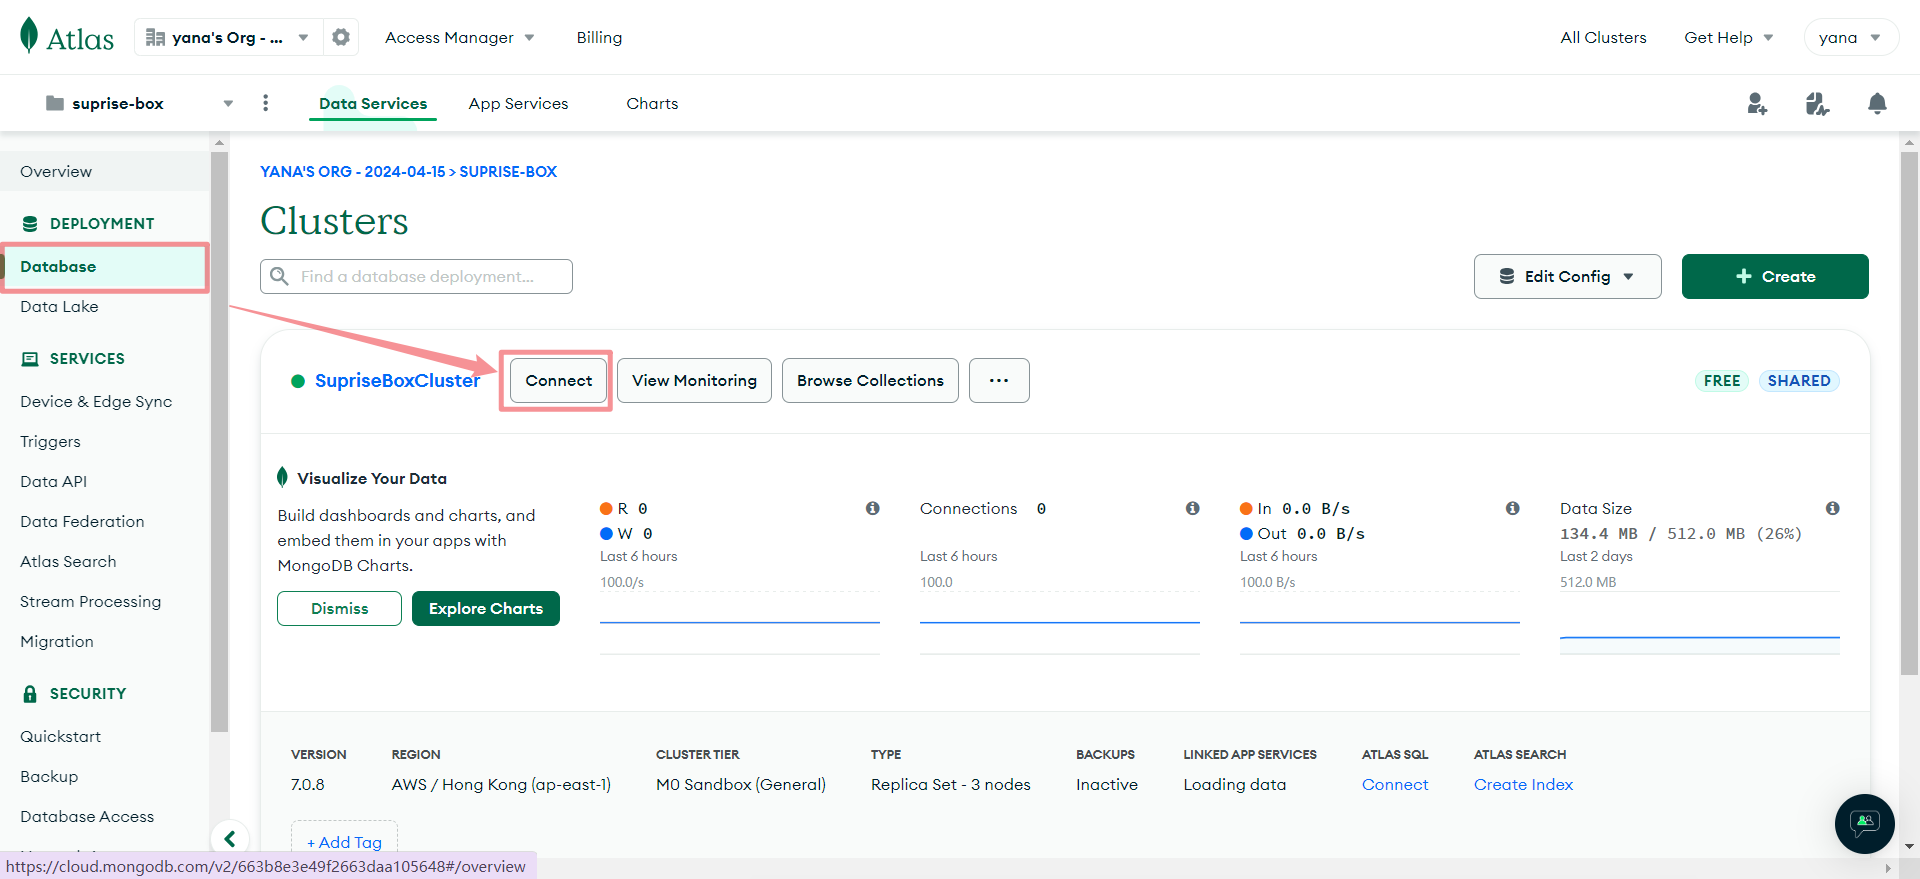Switch to App Services tab

point(518,103)
